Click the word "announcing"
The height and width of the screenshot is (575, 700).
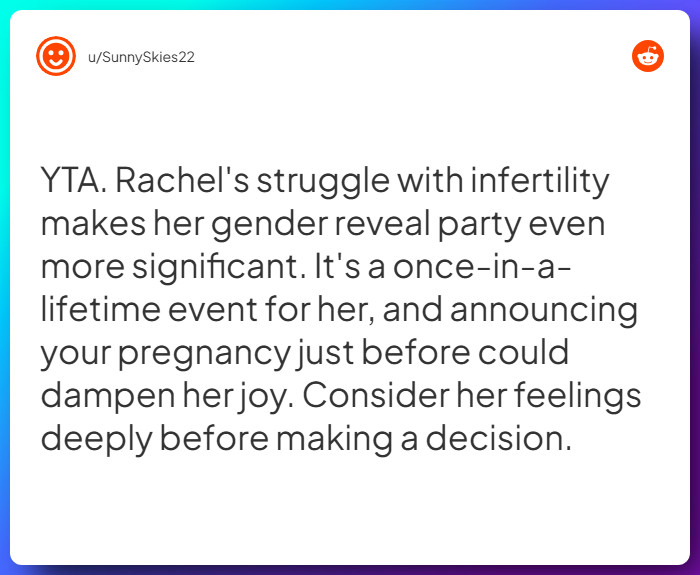543,310
